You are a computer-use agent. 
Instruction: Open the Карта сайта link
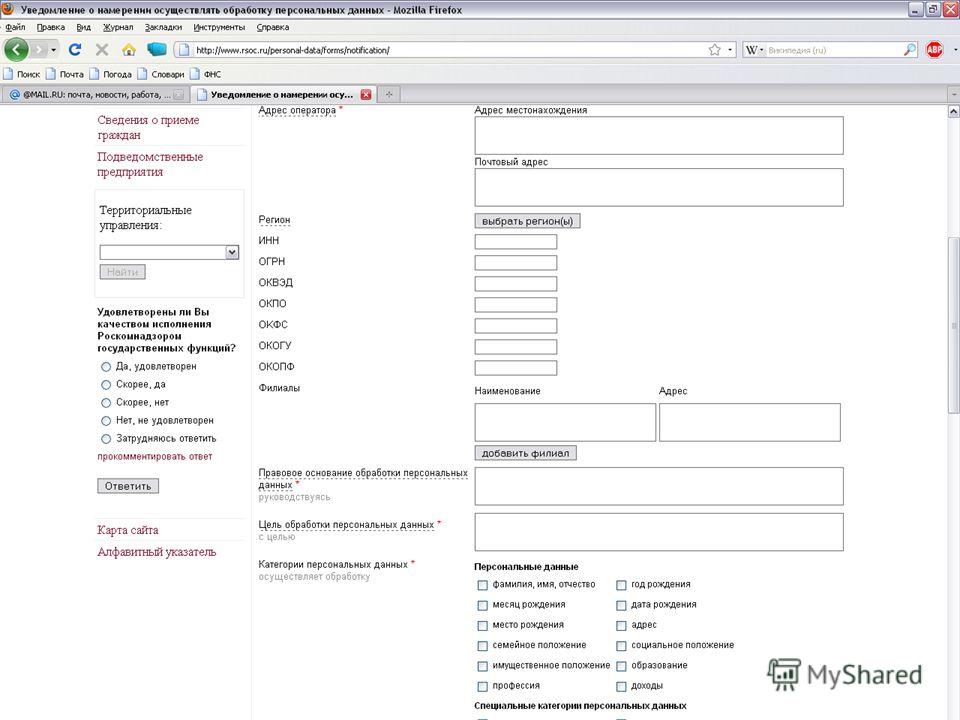[127, 530]
